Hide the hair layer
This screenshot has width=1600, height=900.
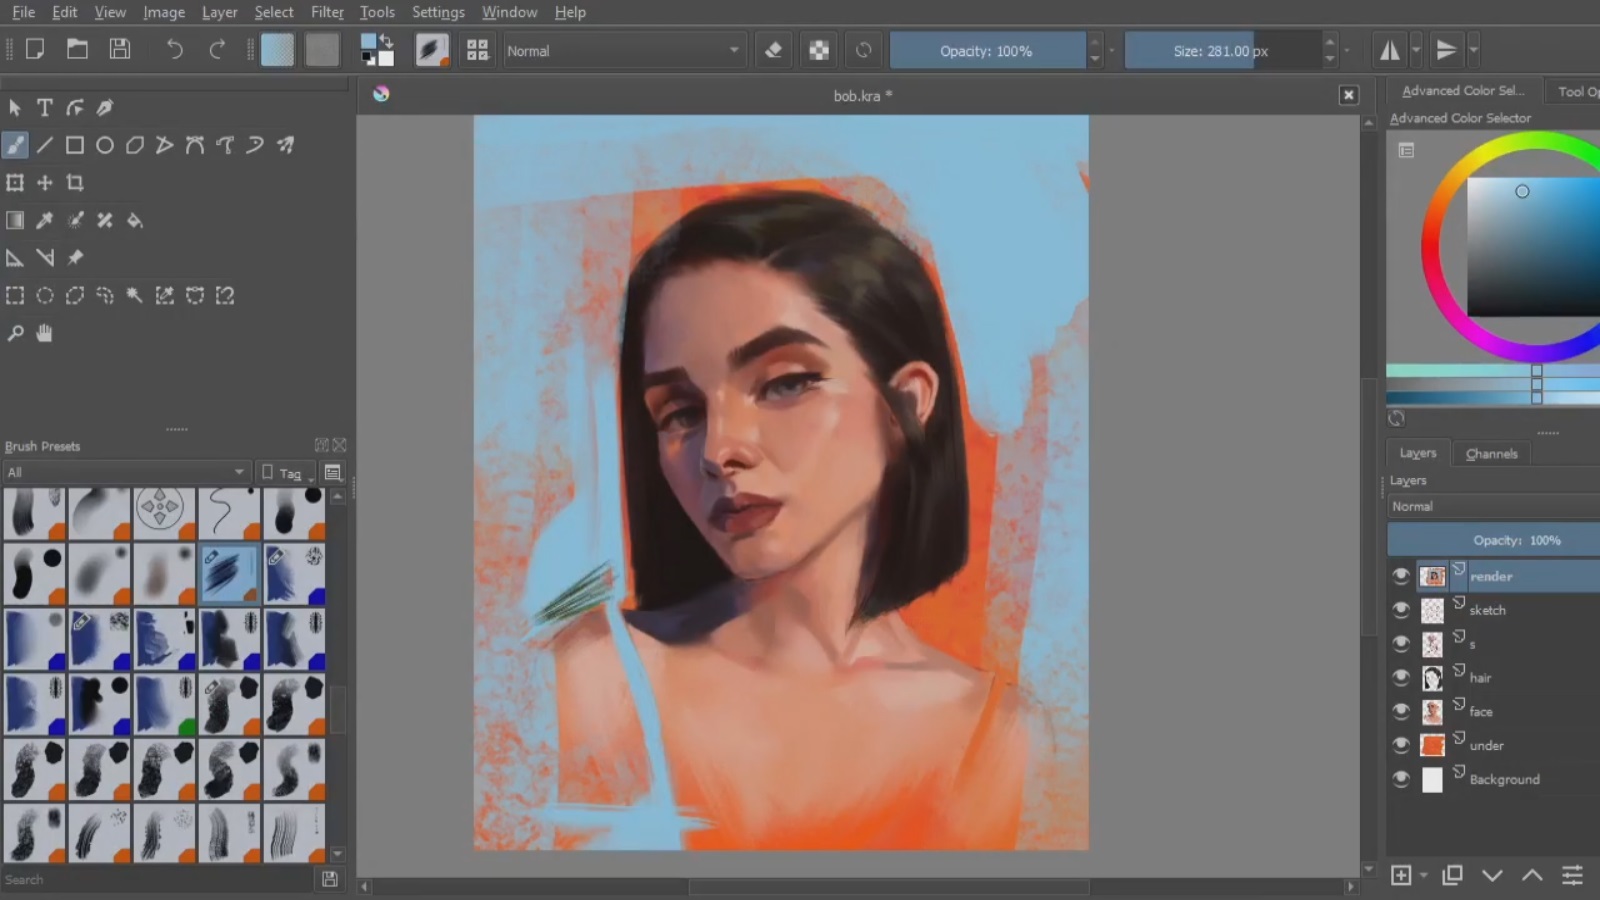point(1401,678)
